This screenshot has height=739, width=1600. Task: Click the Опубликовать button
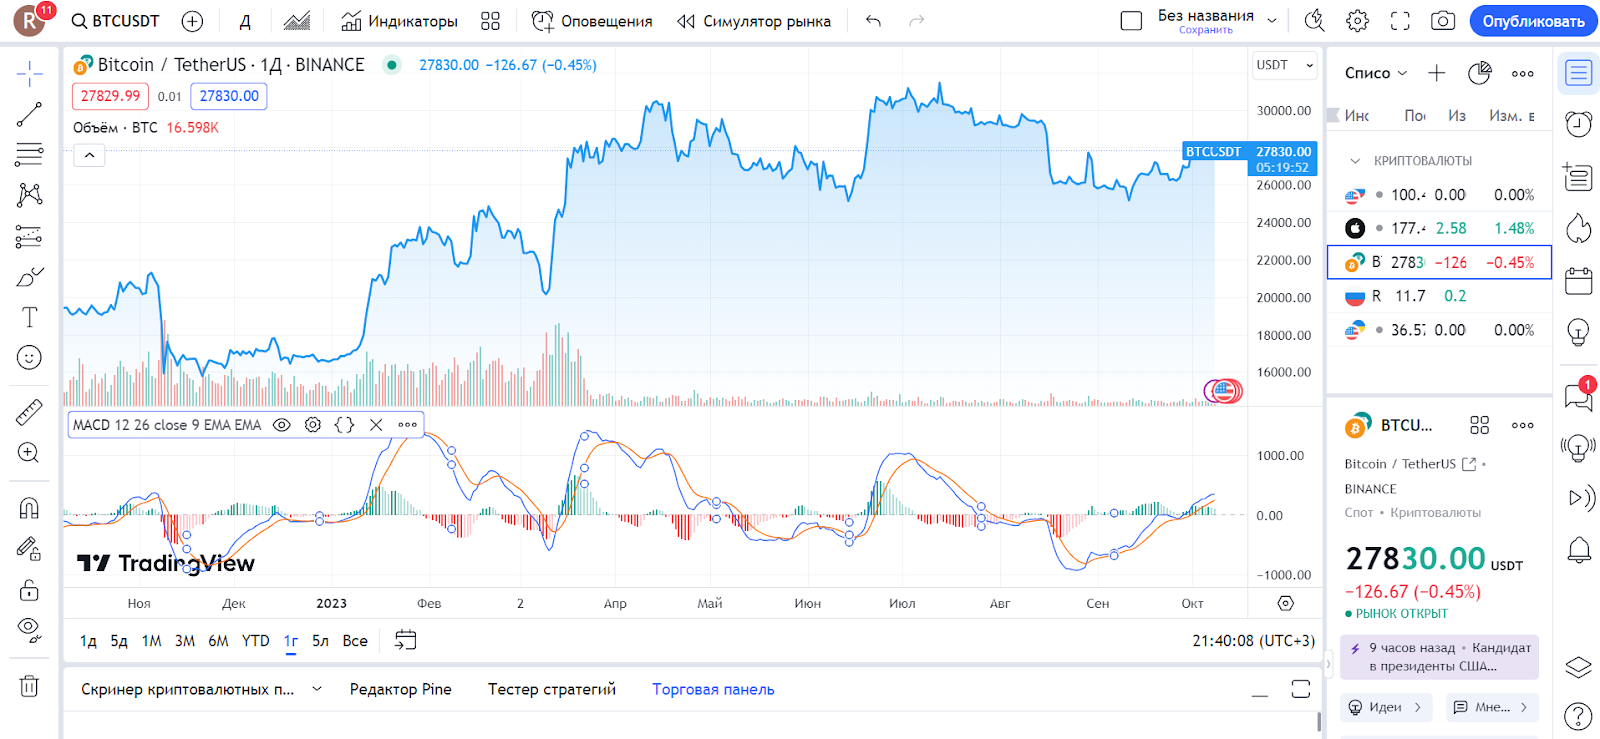point(1533,21)
